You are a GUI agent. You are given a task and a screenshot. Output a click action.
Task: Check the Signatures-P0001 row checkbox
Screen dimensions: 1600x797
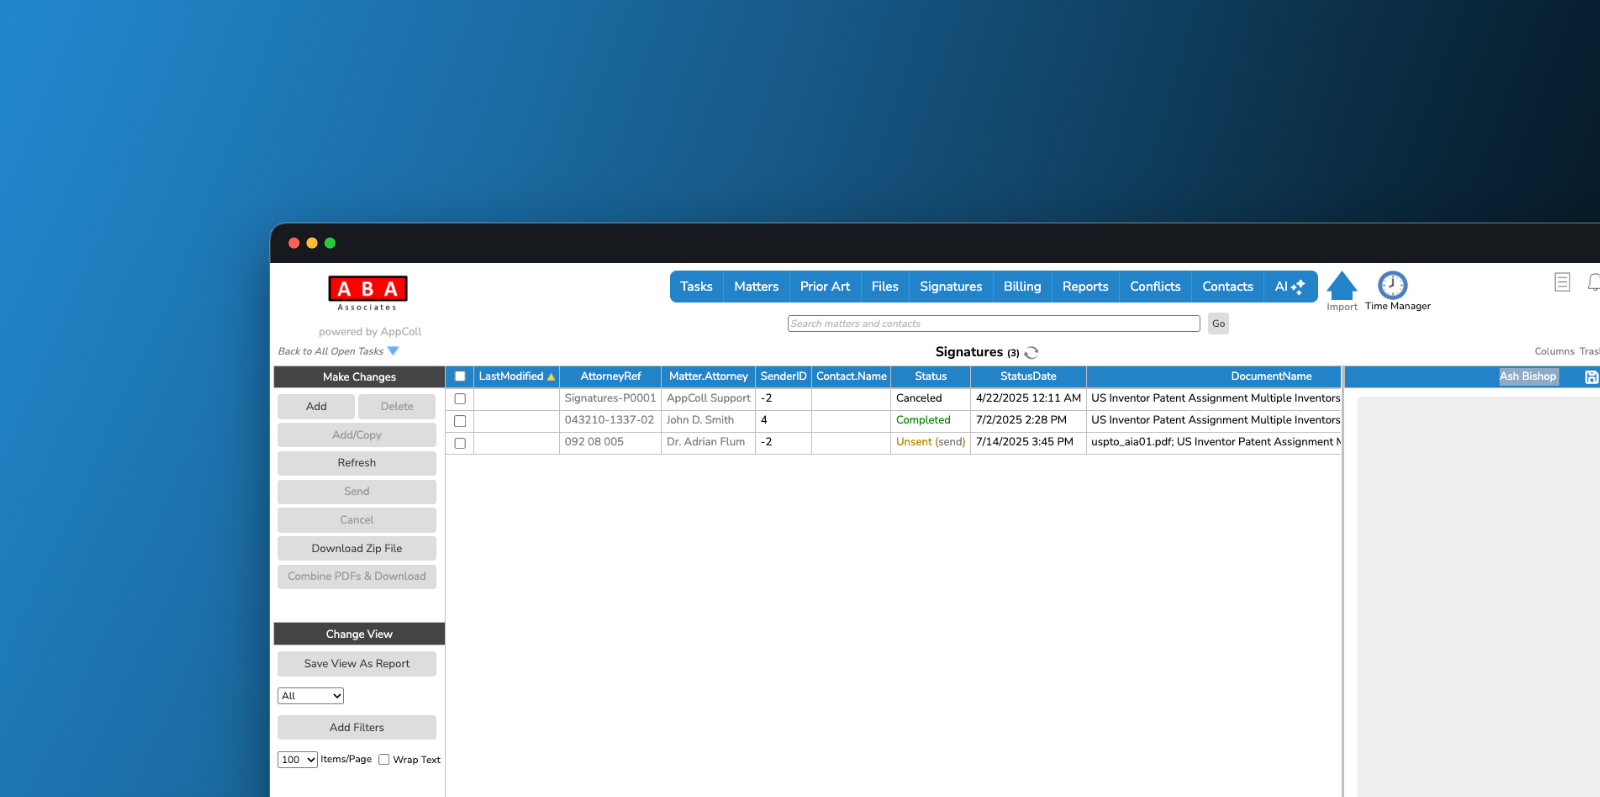(x=460, y=399)
